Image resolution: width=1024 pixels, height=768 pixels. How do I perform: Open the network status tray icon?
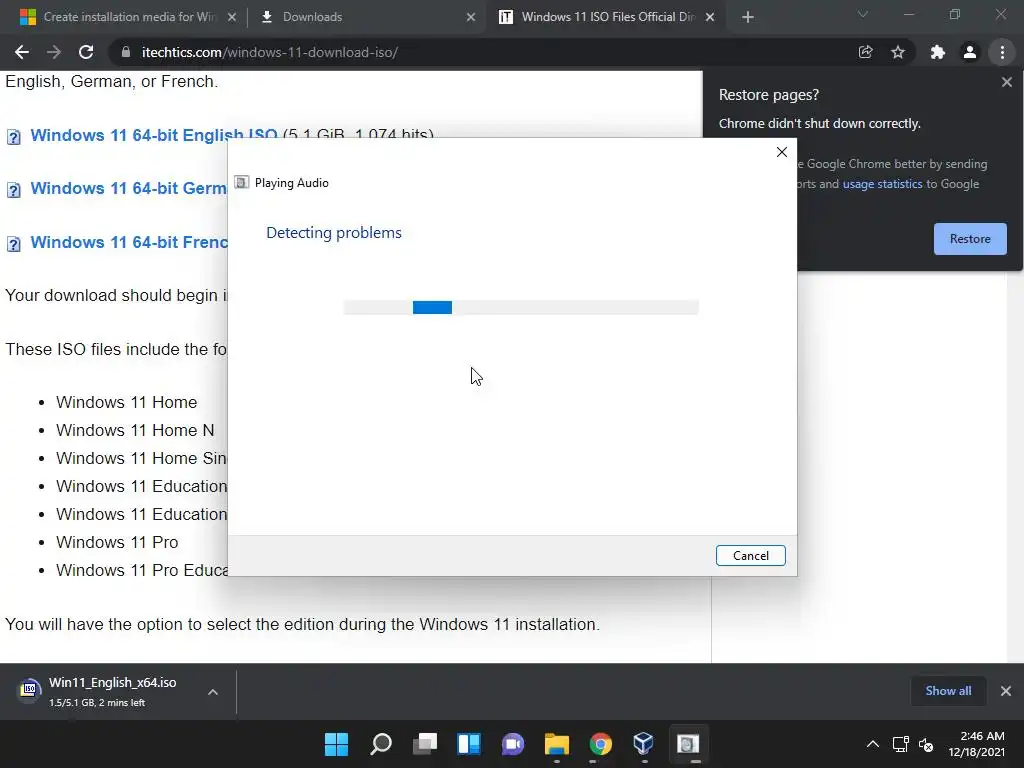(x=901, y=744)
